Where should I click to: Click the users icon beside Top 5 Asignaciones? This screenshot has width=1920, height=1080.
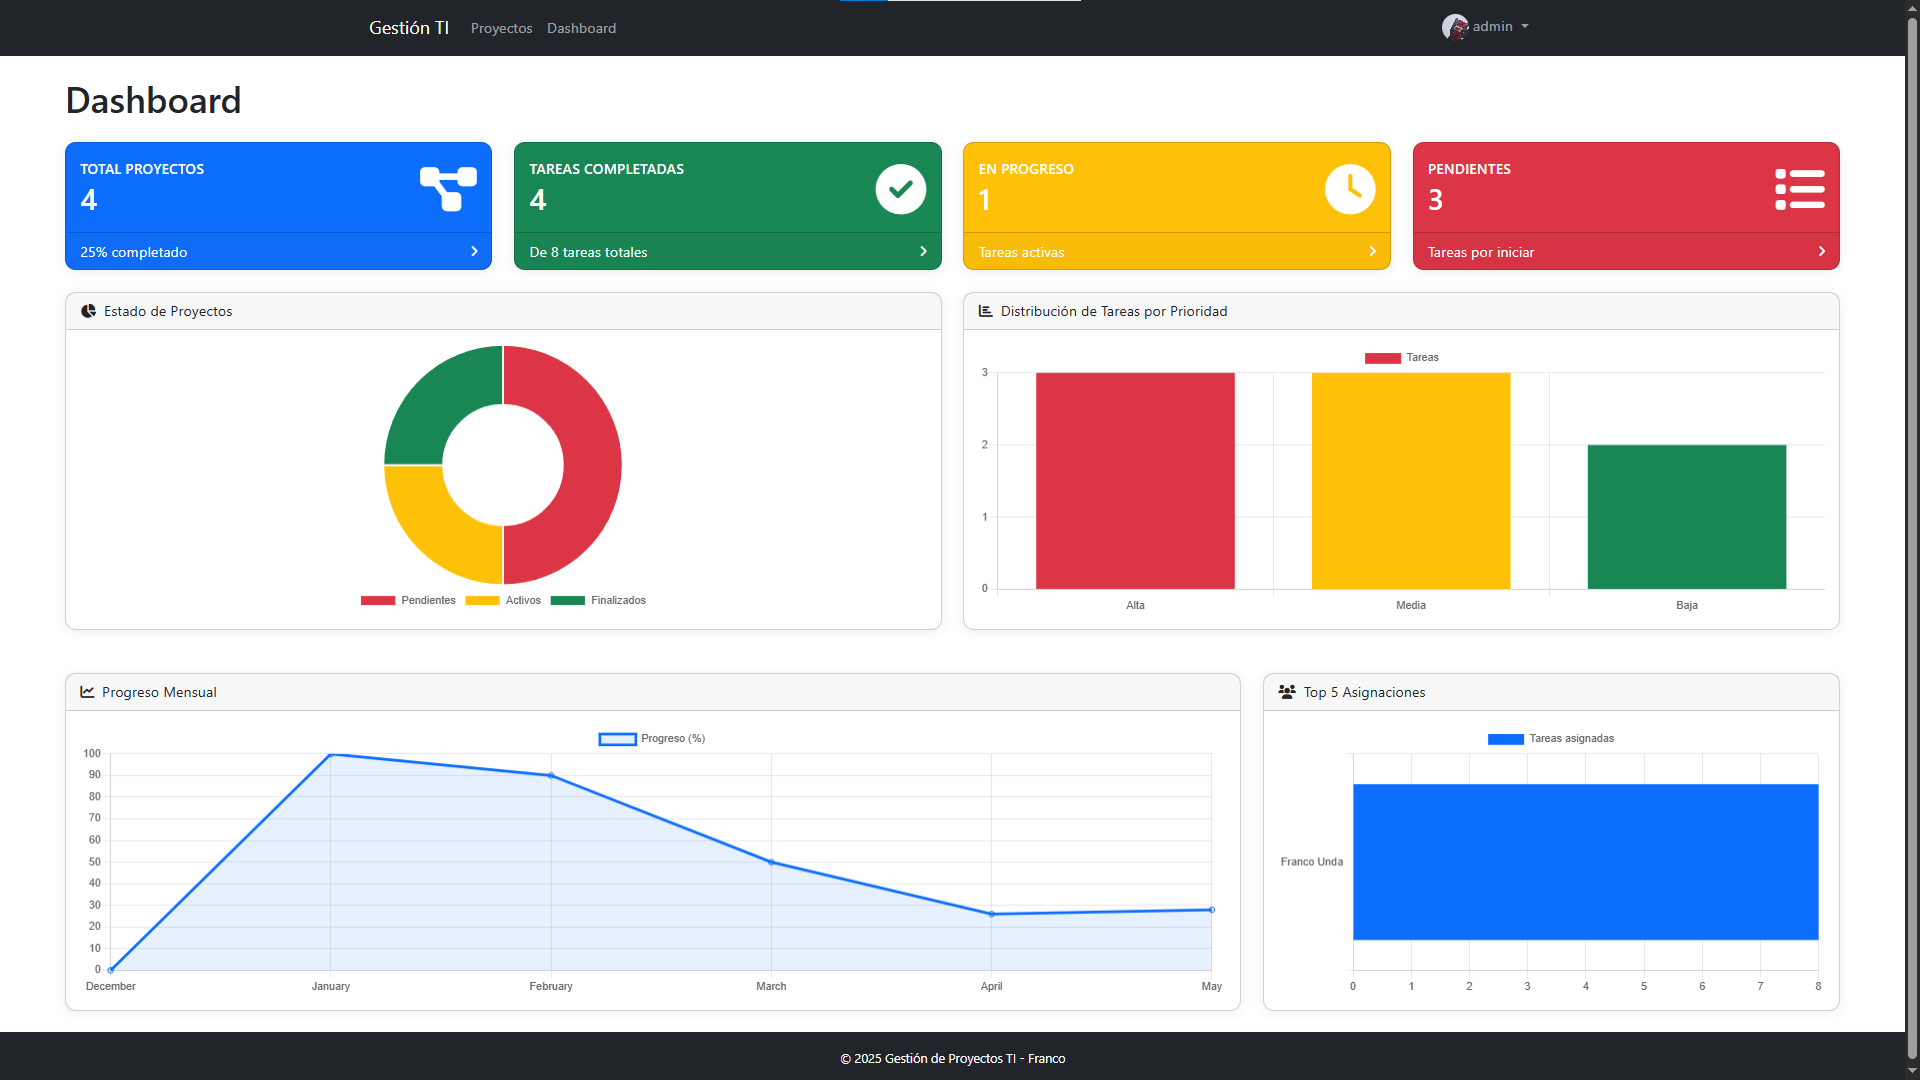pos(1287,692)
